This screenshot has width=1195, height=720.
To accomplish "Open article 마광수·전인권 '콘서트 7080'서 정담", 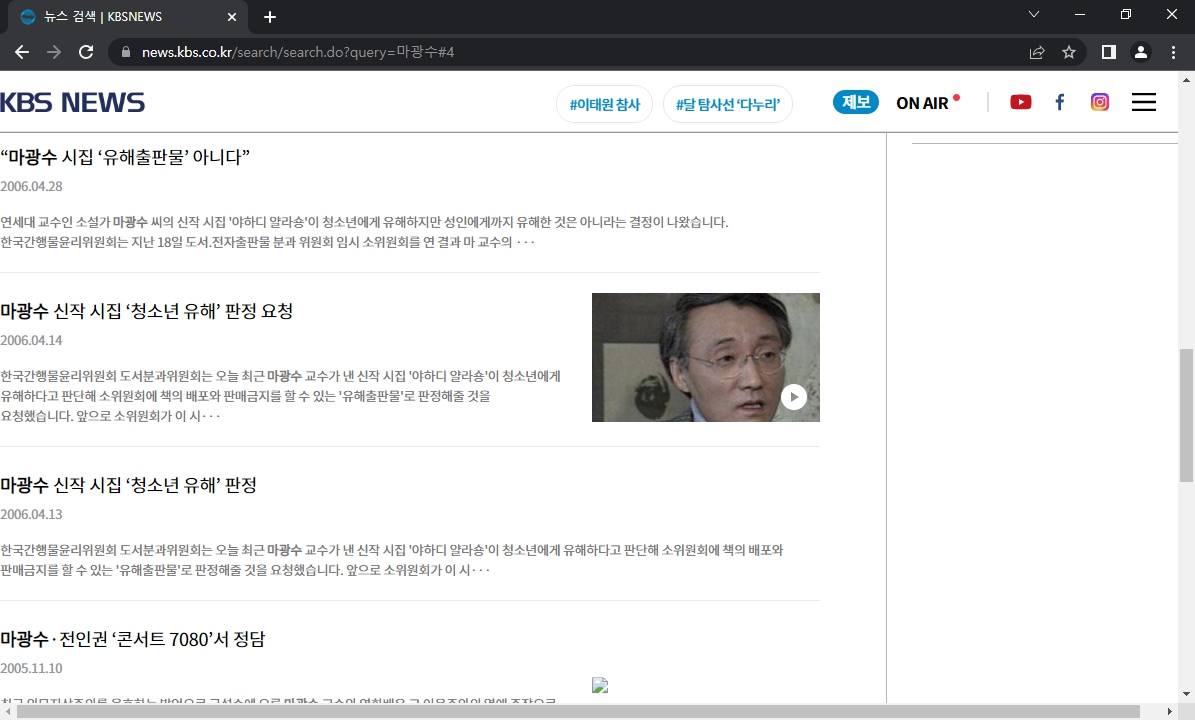I will (x=133, y=638).
